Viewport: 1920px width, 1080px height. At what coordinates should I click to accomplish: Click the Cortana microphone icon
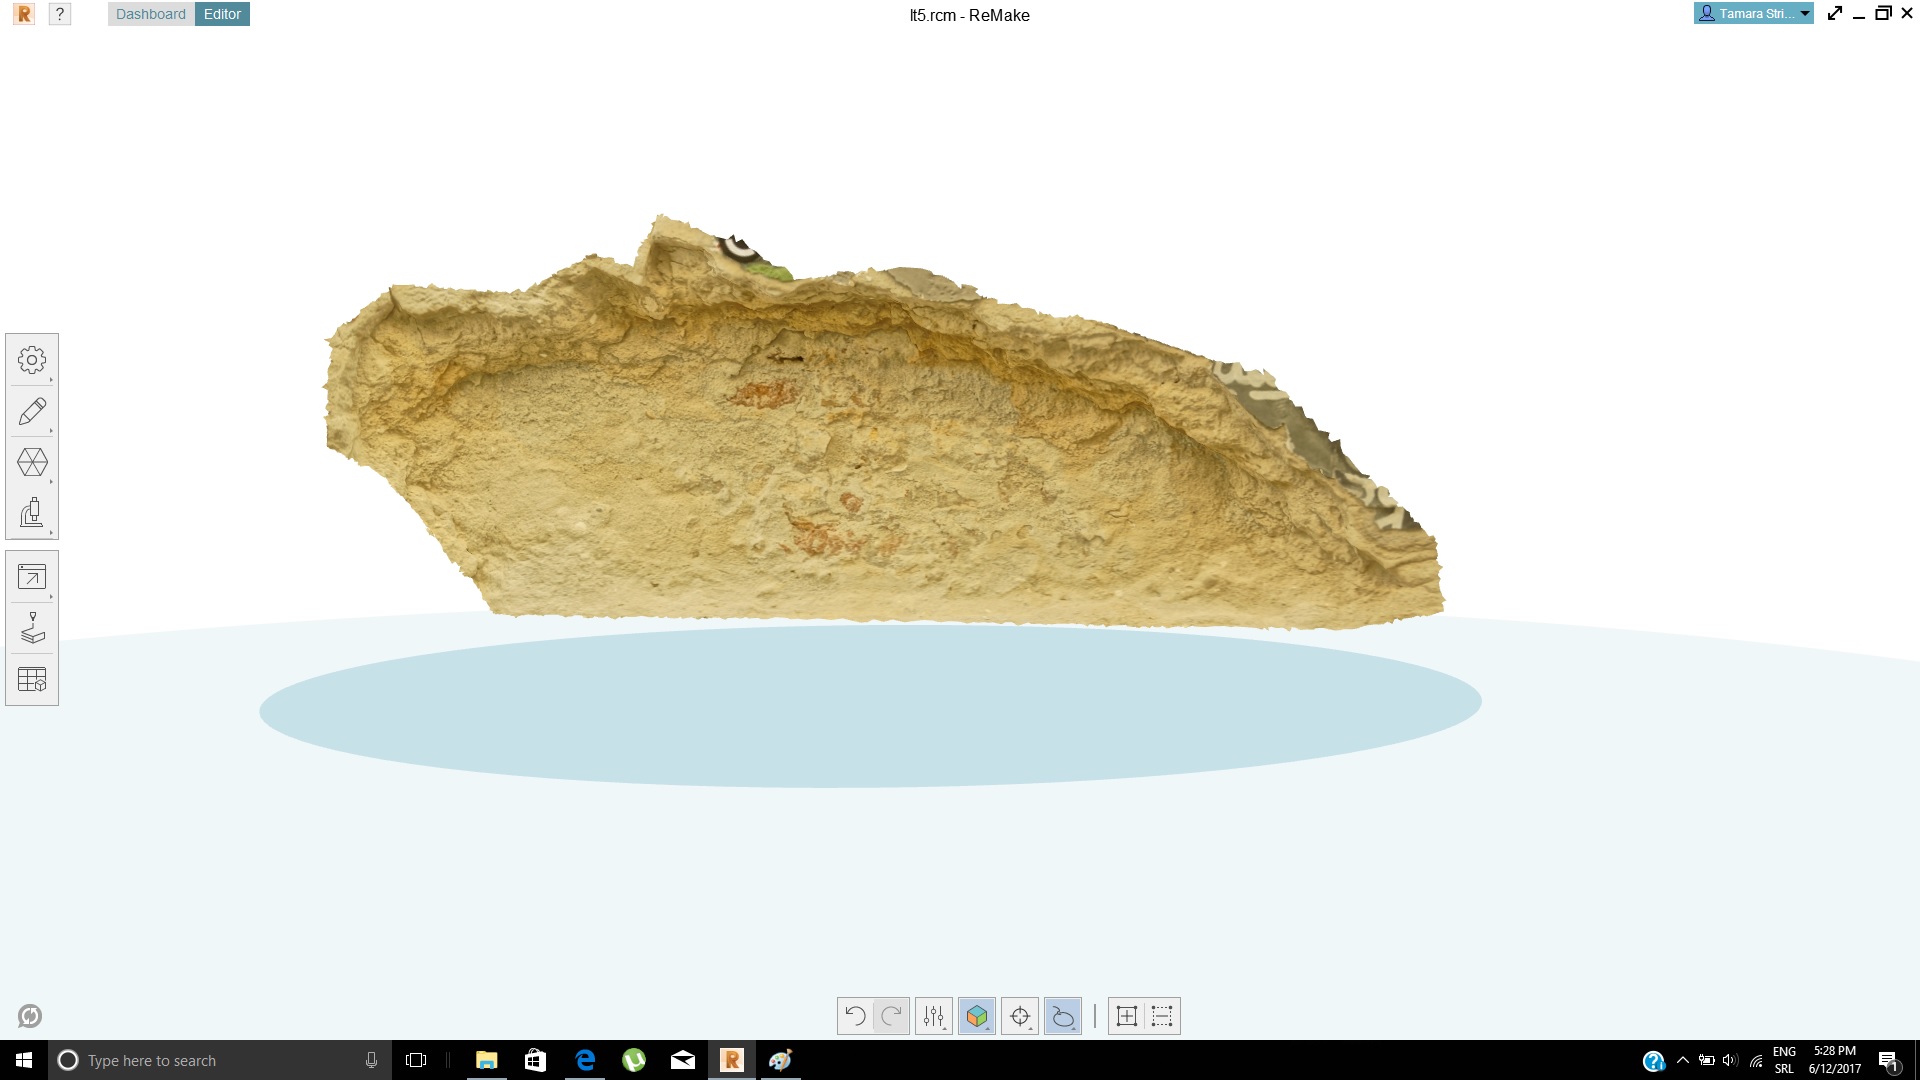pos(371,1060)
